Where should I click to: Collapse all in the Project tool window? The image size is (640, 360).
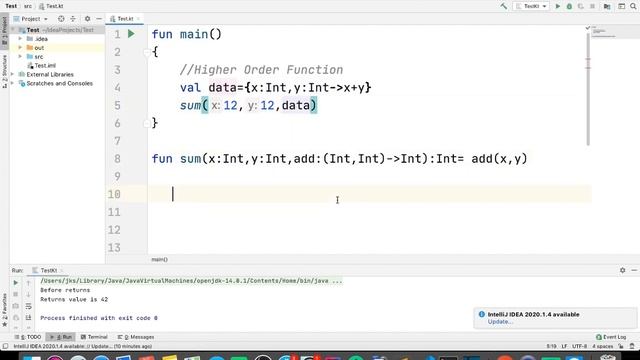tap(73, 19)
